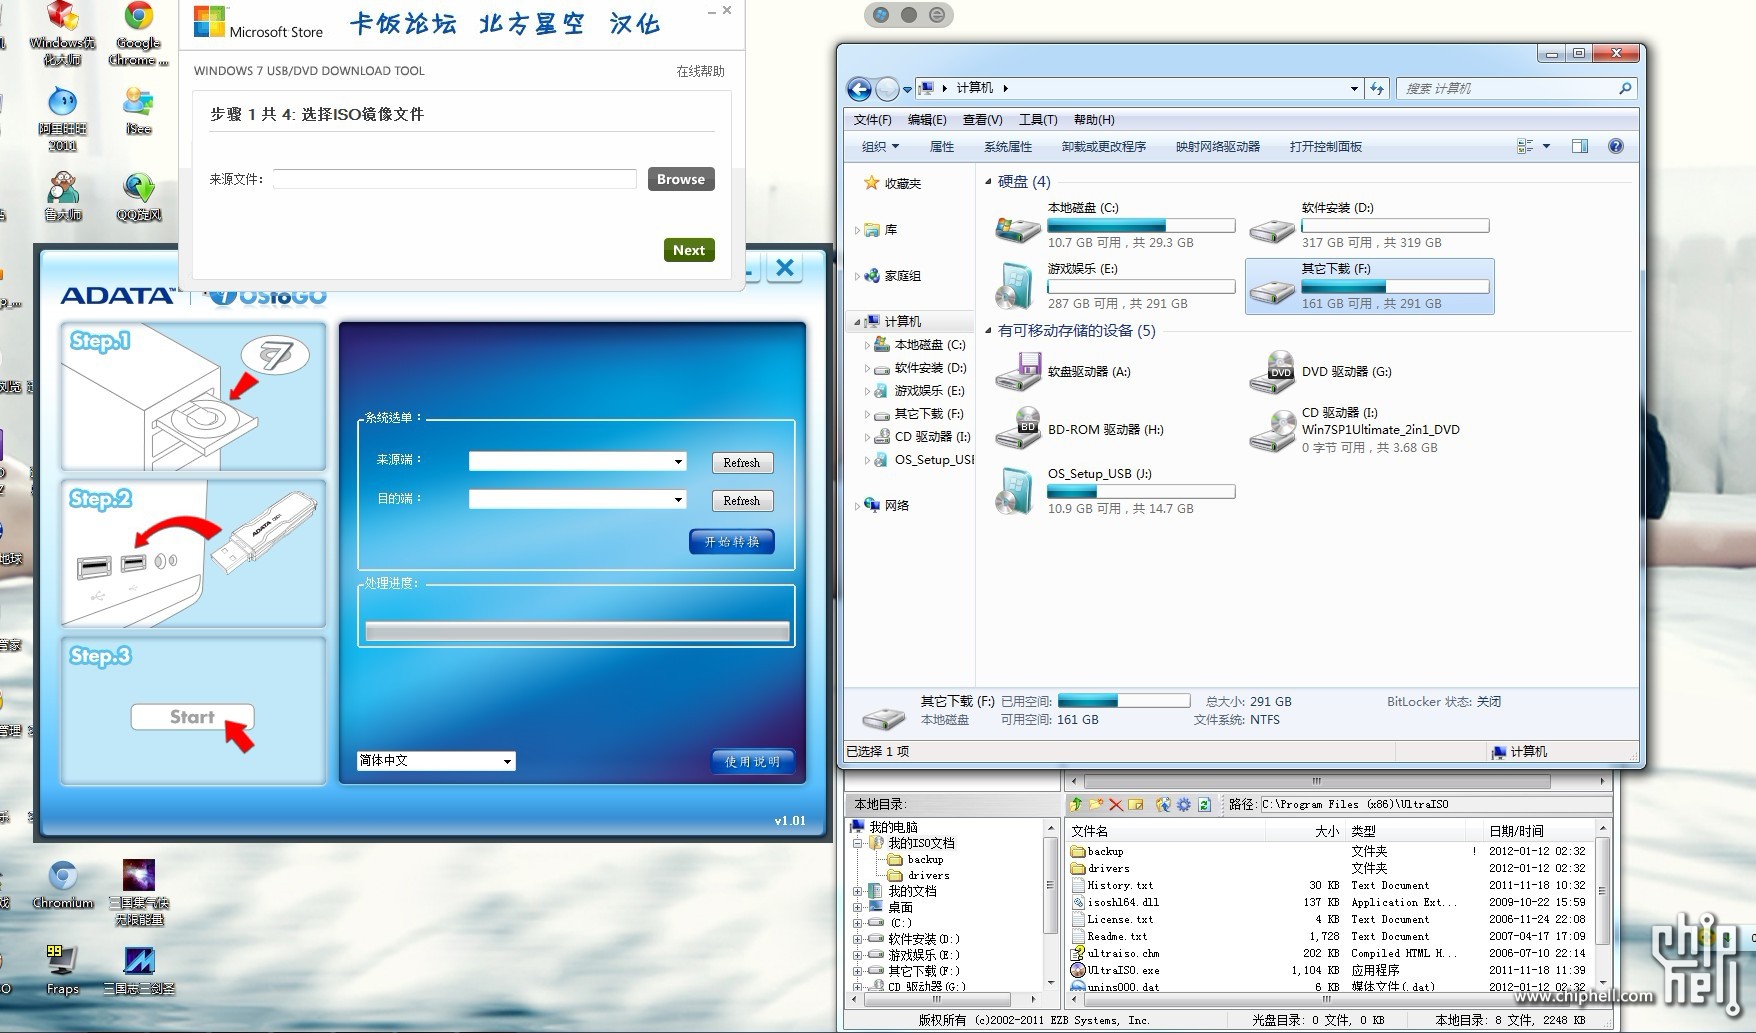Click UltraISO refresh icon in local toolbar
Image resolution: width=1756 pixels, height=1033 pixels.
[1204, 804]
